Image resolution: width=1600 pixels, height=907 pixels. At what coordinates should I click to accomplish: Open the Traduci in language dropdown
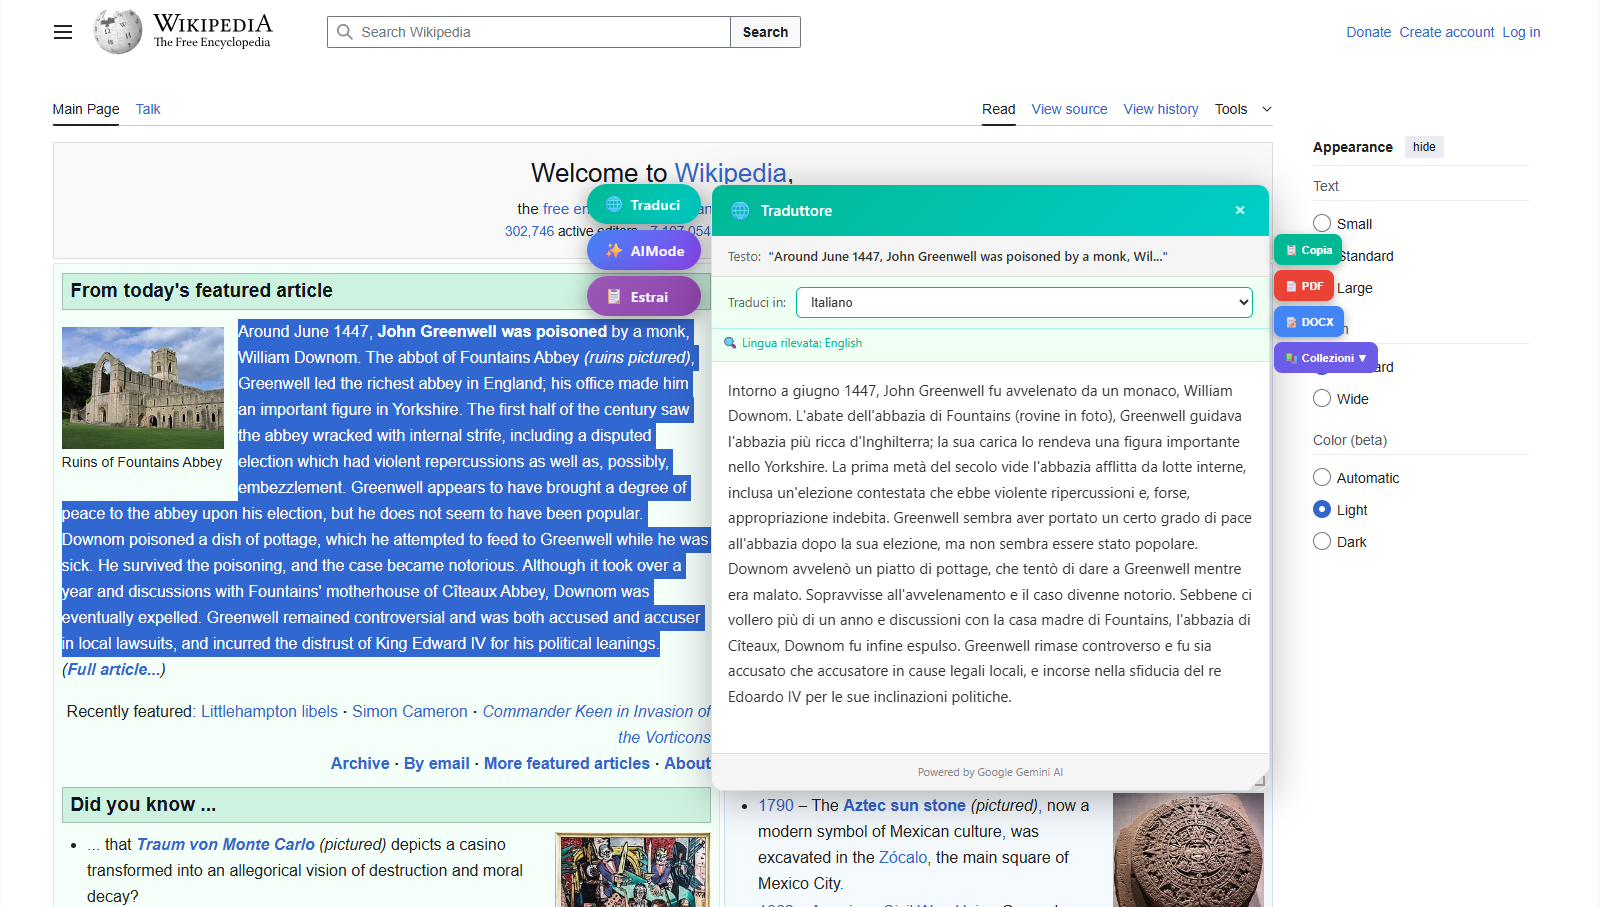tap(1023, 302)
